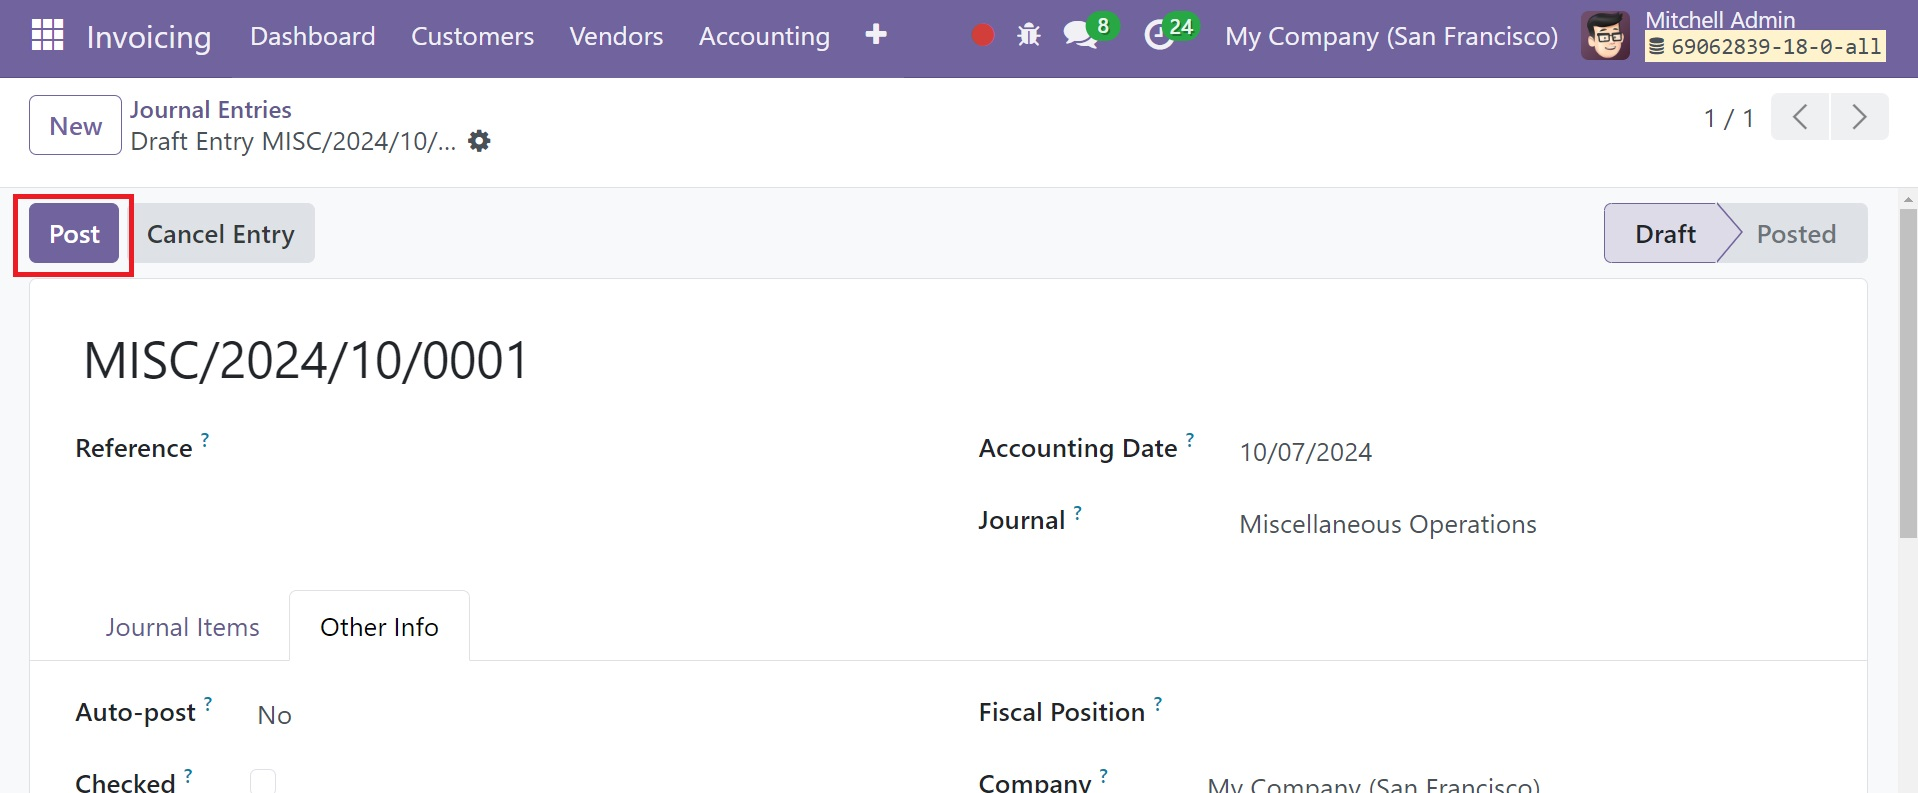Show help tooltip for Journal field
Screen dimensions: 1918x793
pyautogui.click(x=1078, y=512)
